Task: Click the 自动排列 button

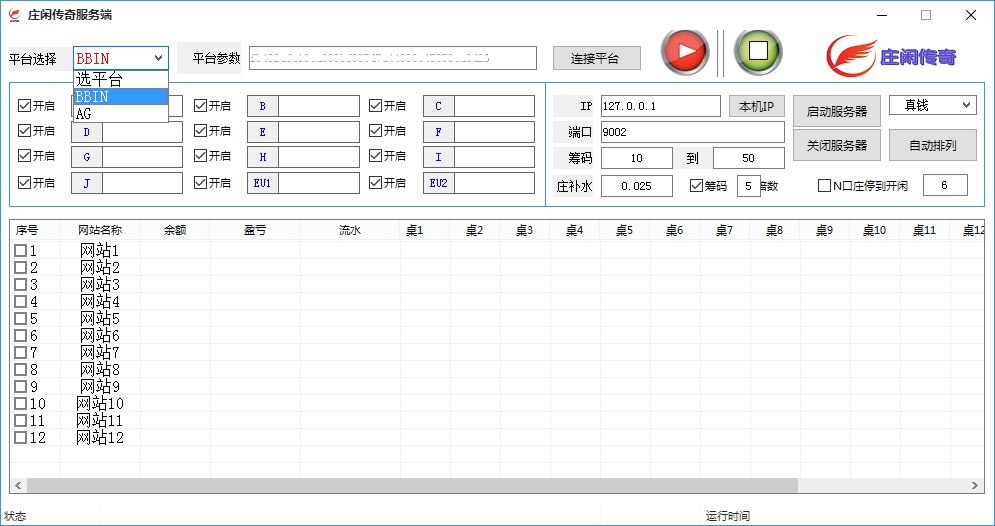Action: [932, 145]
